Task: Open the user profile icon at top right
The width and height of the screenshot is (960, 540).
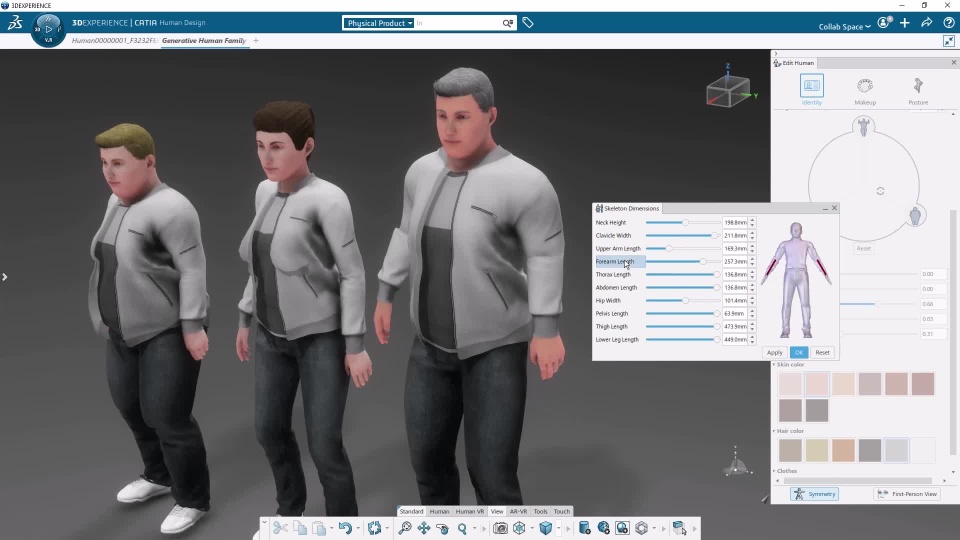Action: pyautogui.click(x=883, y=23)
